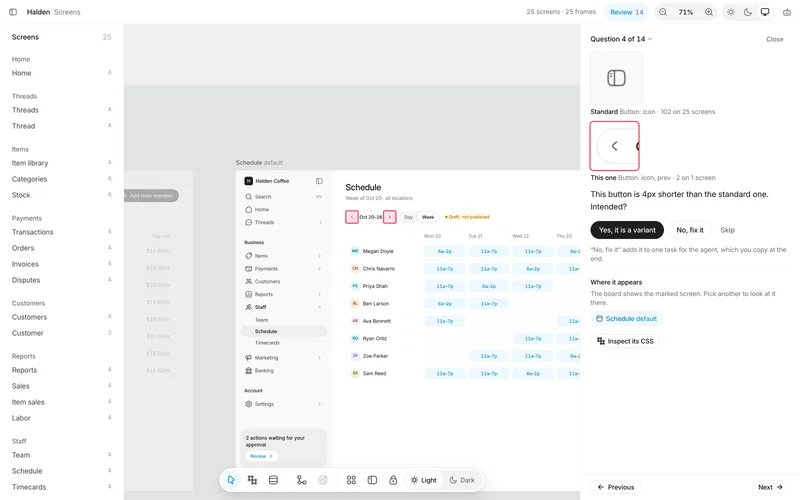
Task: Choose No, fix it
Action: (x=690, y=230)
